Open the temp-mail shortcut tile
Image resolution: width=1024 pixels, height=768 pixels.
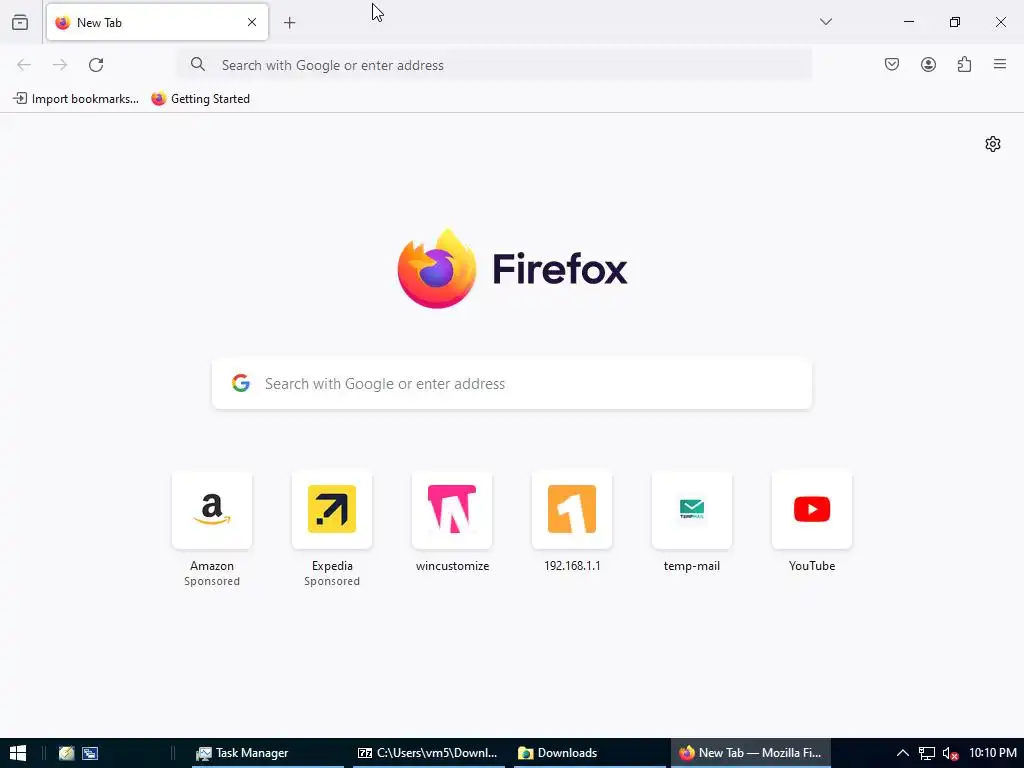coord(692,509)
